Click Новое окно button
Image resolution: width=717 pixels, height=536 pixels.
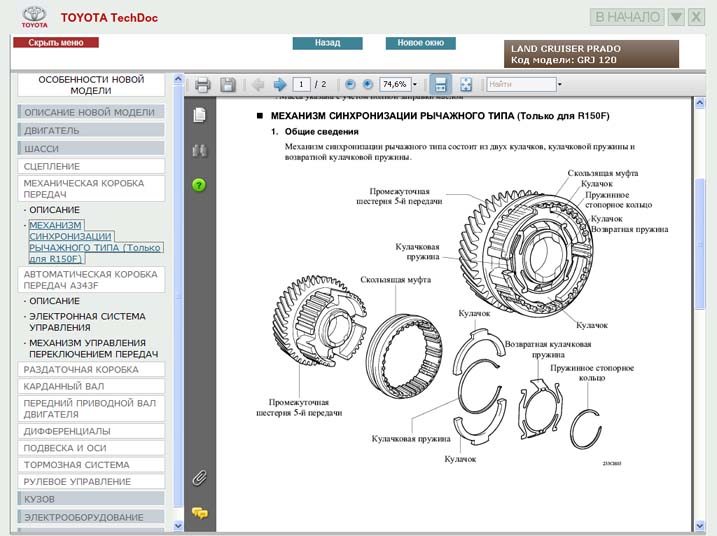tap(421, 43)
